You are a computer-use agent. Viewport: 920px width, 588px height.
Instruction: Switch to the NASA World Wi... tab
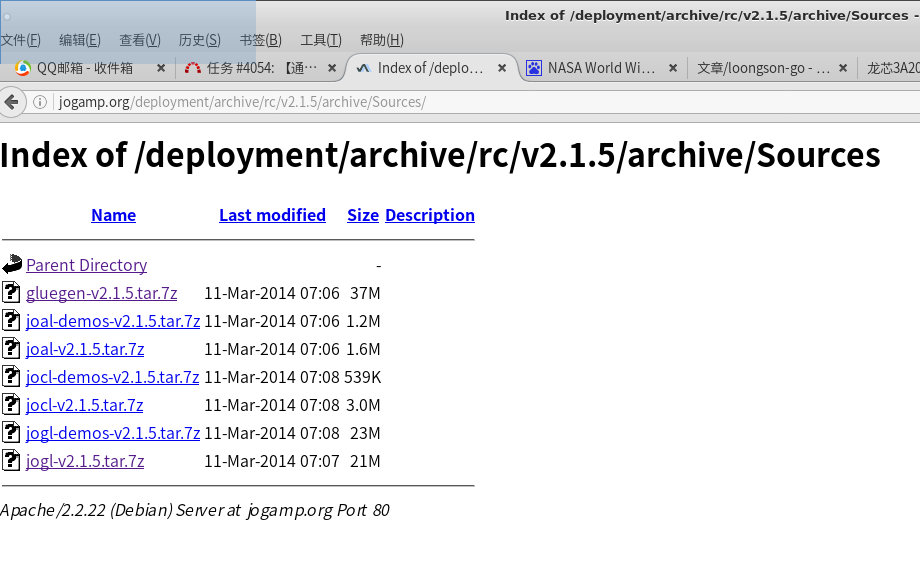pyautogui.click(x=601, y=68)
